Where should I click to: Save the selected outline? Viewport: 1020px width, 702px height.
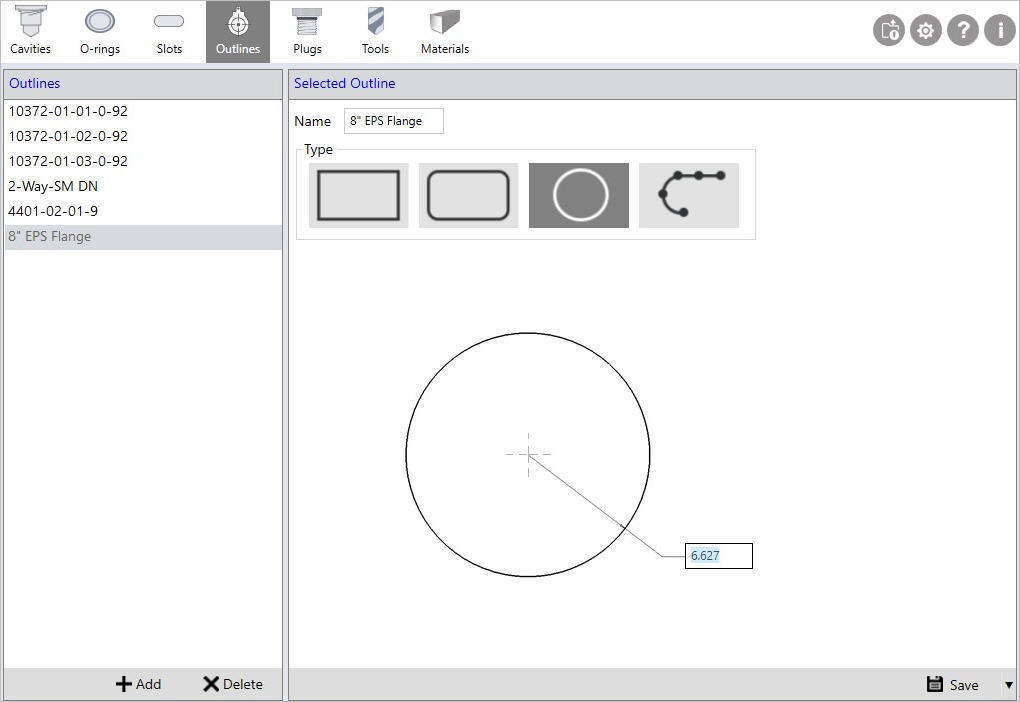952,684
